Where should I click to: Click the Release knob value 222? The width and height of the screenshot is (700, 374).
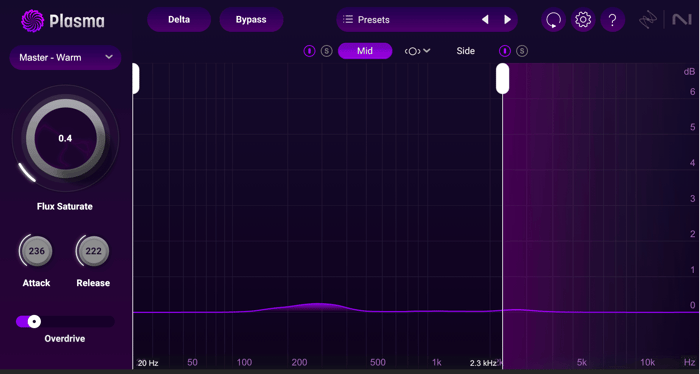point(93,251)
